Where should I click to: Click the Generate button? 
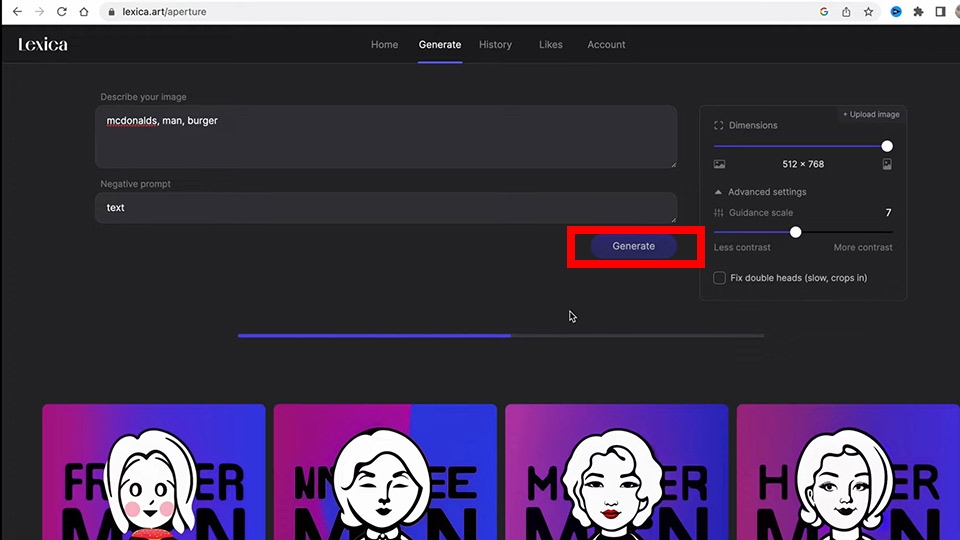point(634,246)
